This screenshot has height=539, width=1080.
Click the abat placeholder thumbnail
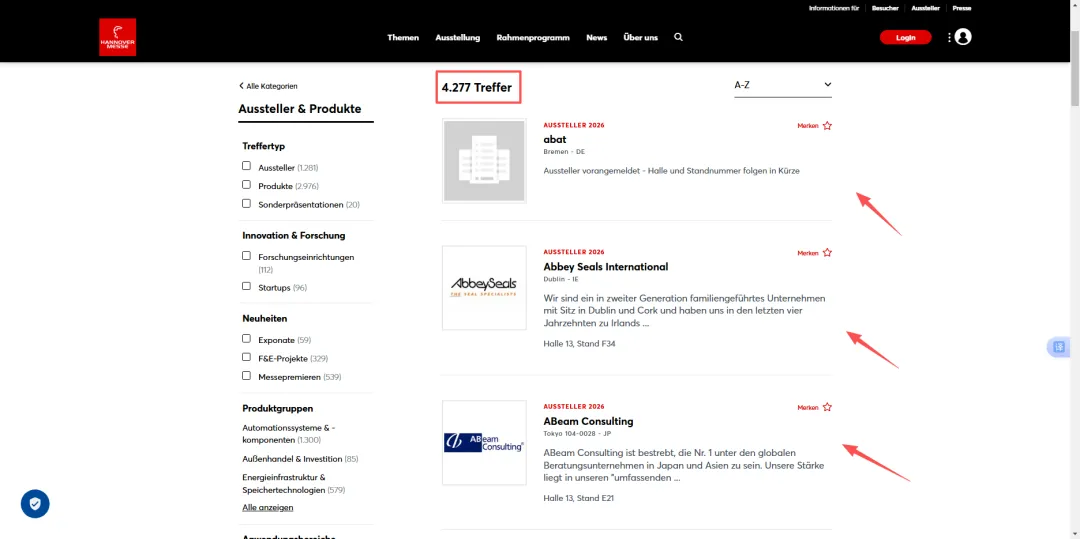(x=484, y=161)
